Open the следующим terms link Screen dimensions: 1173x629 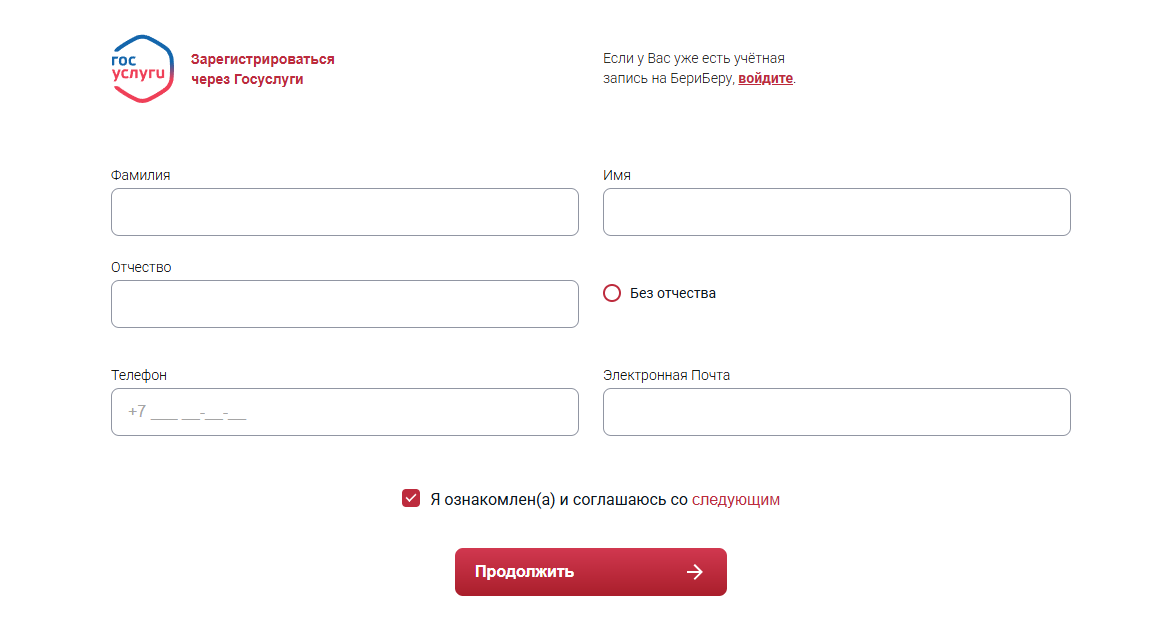(735, 499)
